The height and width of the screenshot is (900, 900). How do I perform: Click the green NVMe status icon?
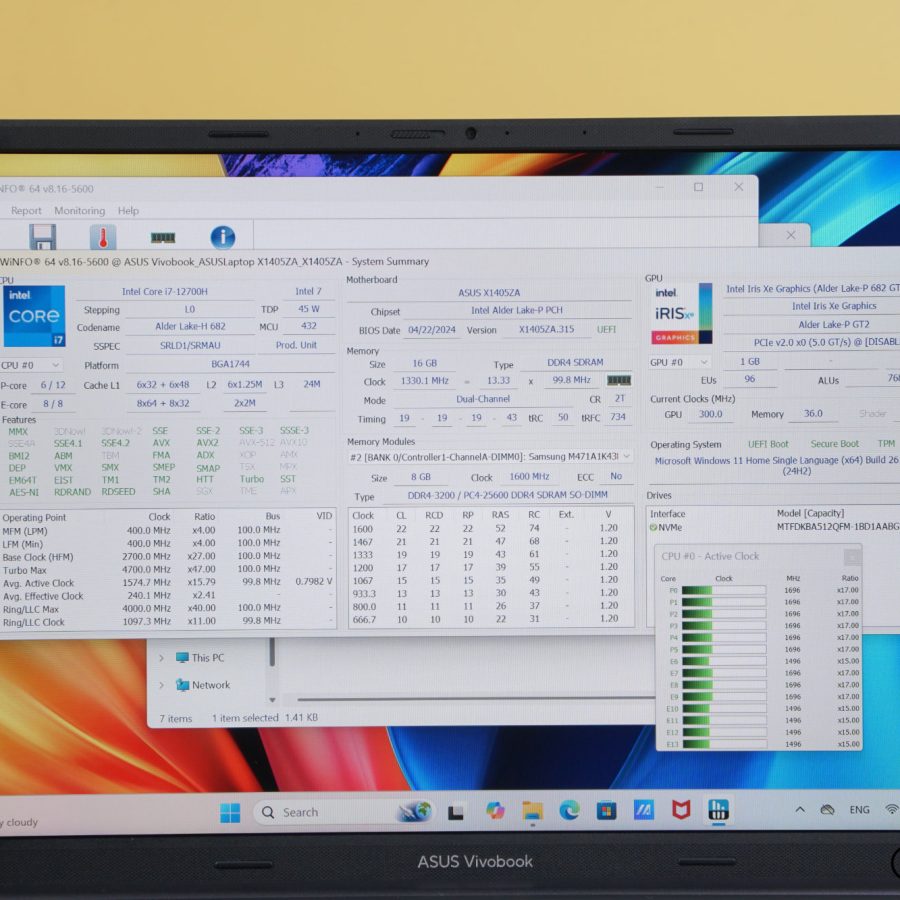click(x=653, y=527)
